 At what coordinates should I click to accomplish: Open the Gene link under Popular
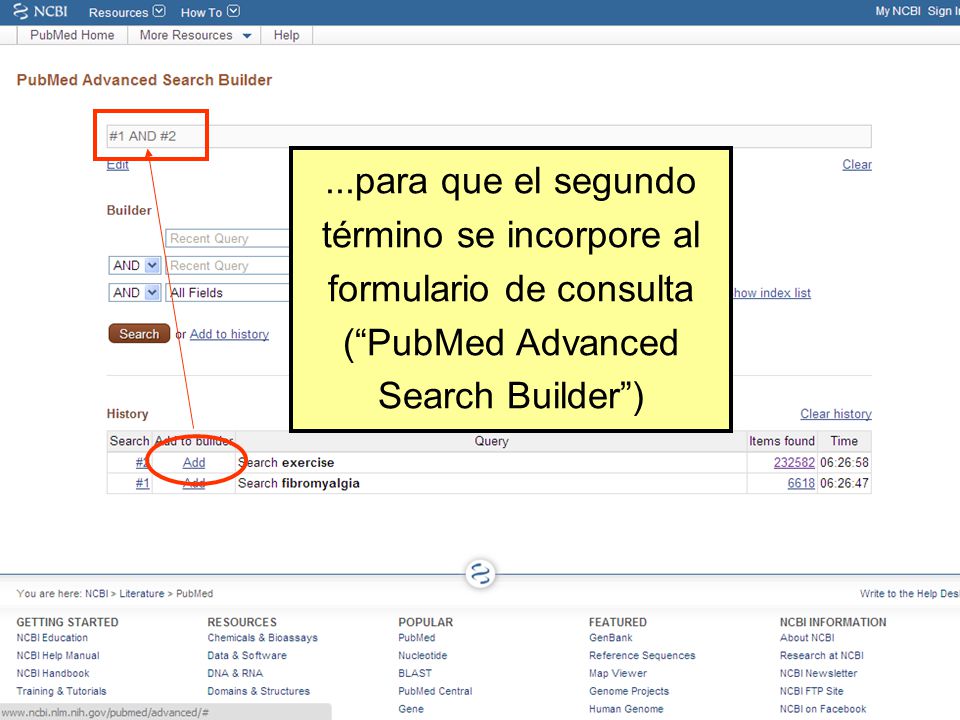[411, 708]
